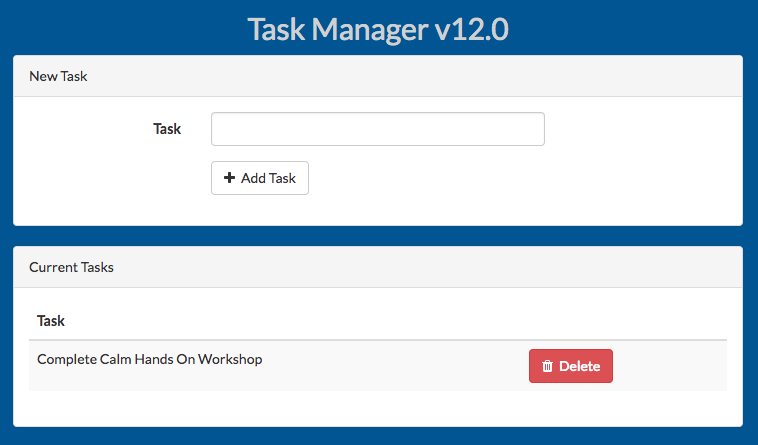Click the v12.0 version number in the title
The width and height of the screenshot is (758, 445).
471,29
